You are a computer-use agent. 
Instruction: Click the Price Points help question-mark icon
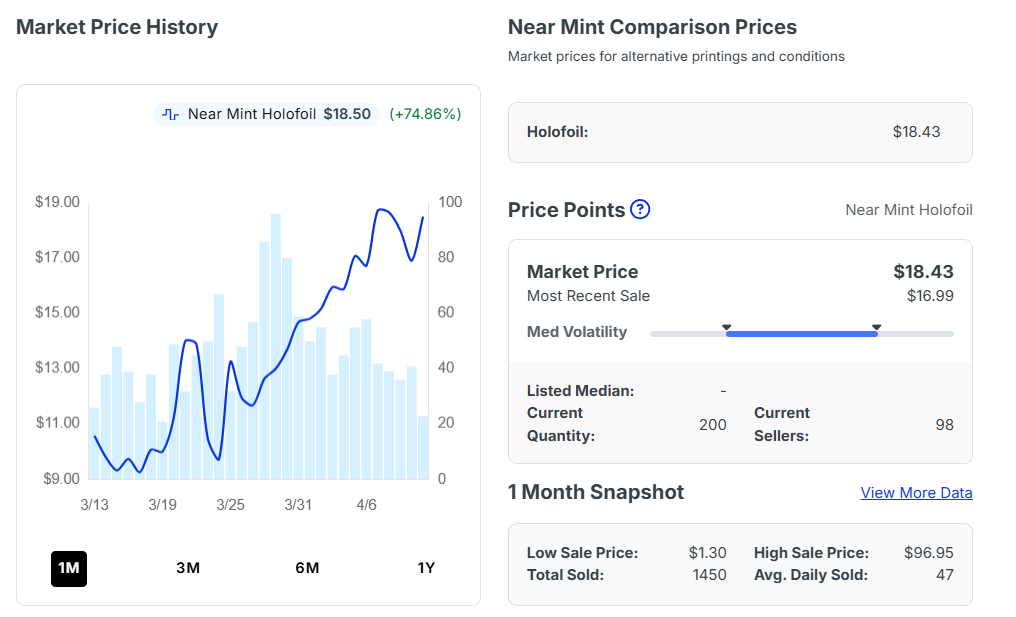pyautogui.click(x=640, y=210)
